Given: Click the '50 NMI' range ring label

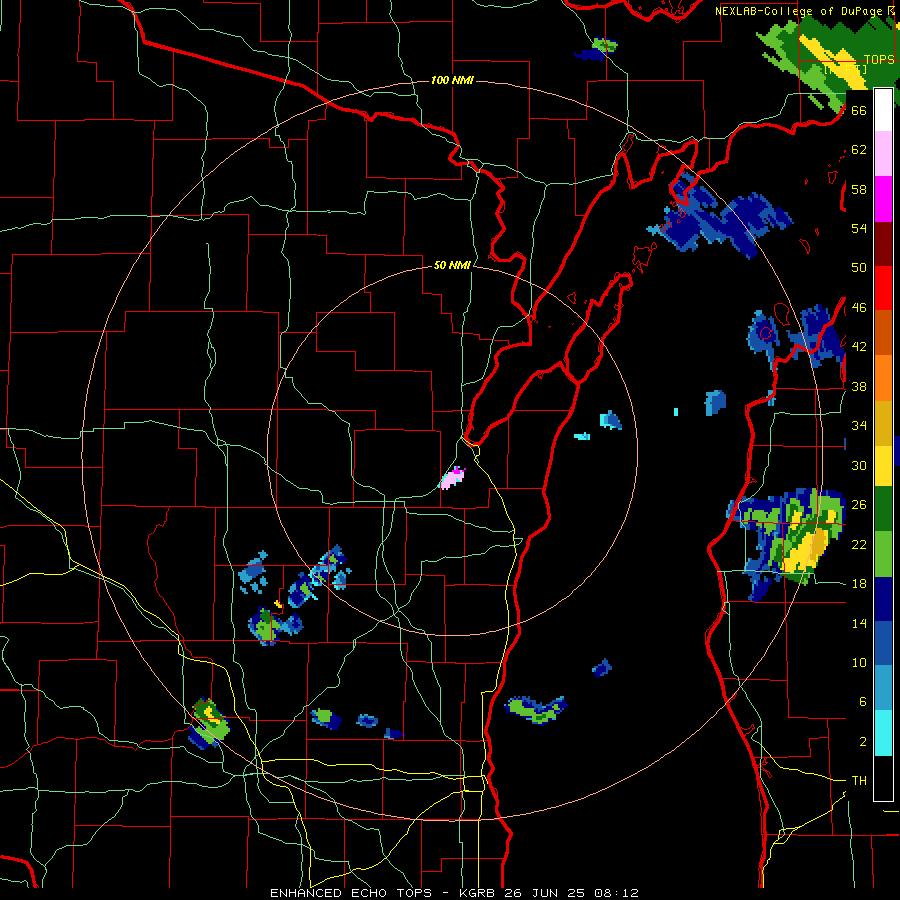Looking at the screenshot, I should click(x=452, y=265).
